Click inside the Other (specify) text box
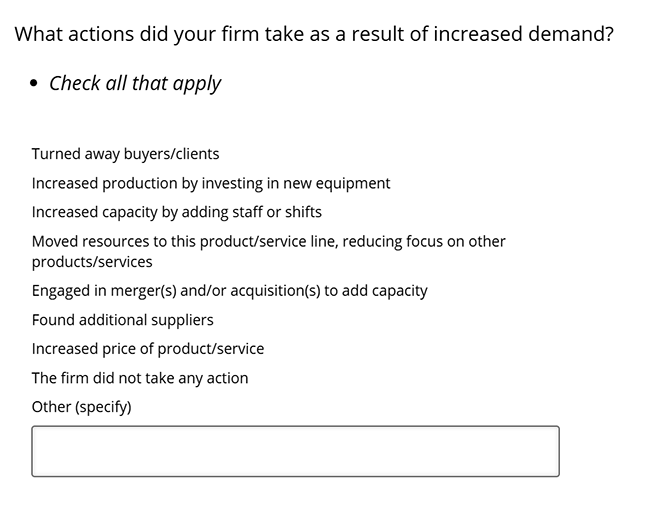Screen dimensions: 650x506 pos(296,451)
